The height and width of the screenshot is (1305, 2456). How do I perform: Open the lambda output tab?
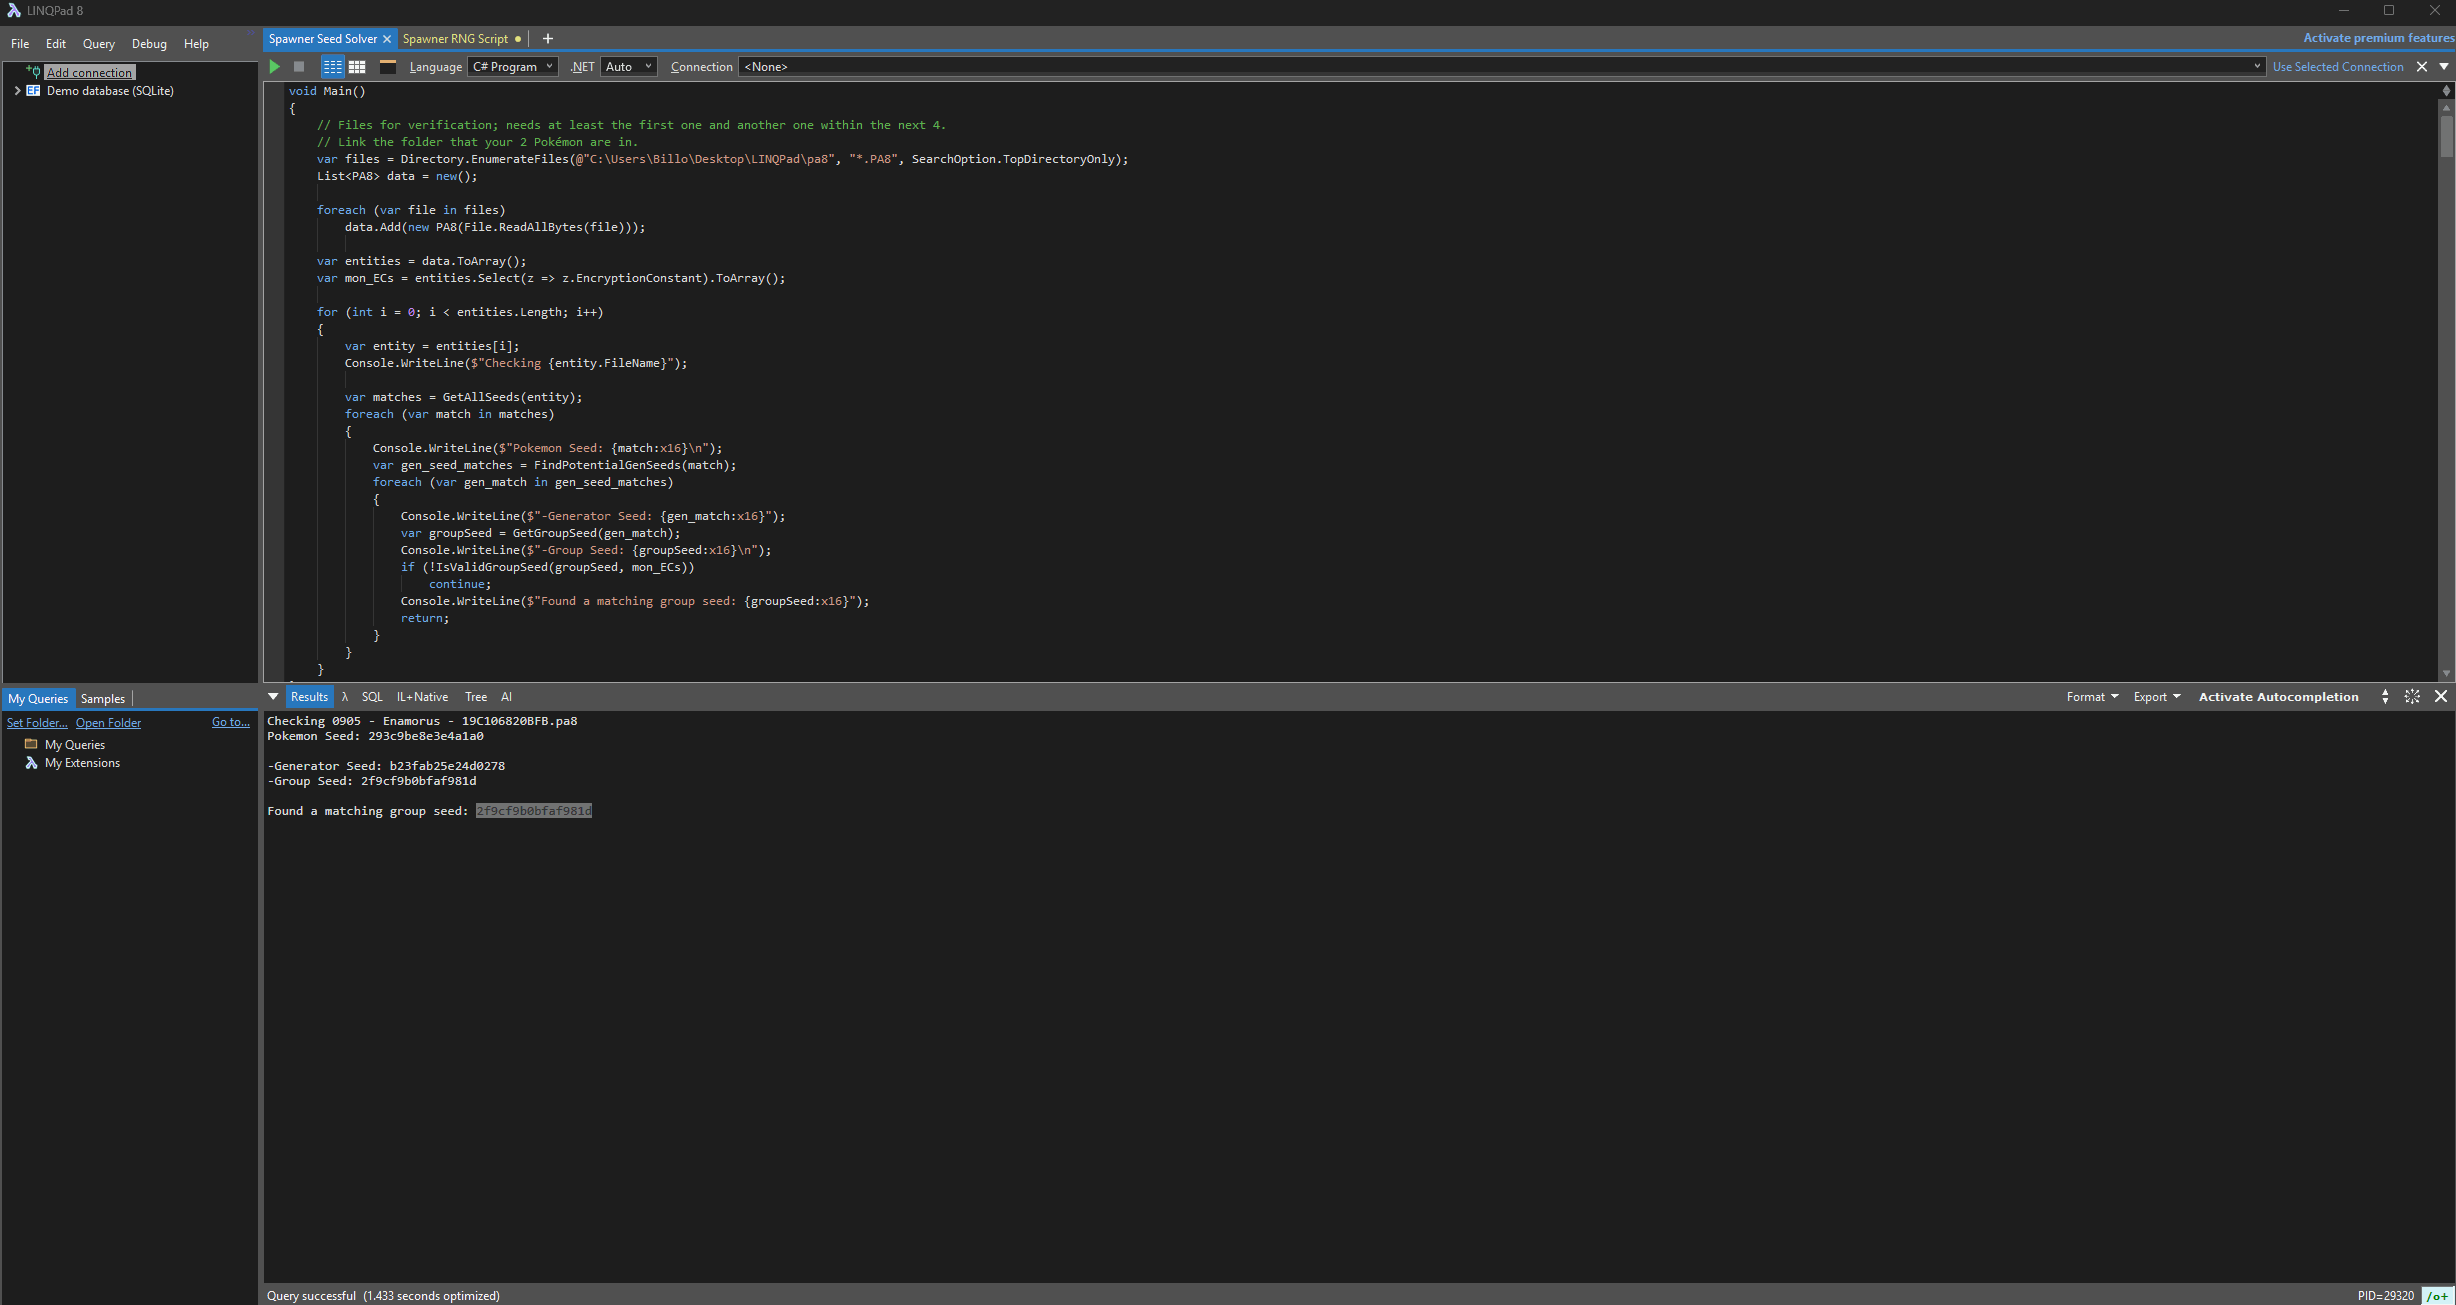[x=345, y=697]
